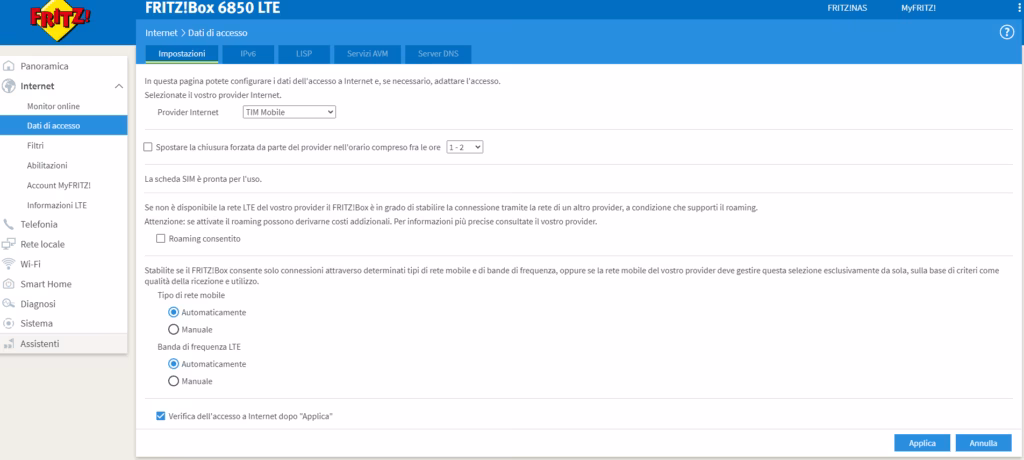Click the Assistenti icon

click(x=8, y=344)
